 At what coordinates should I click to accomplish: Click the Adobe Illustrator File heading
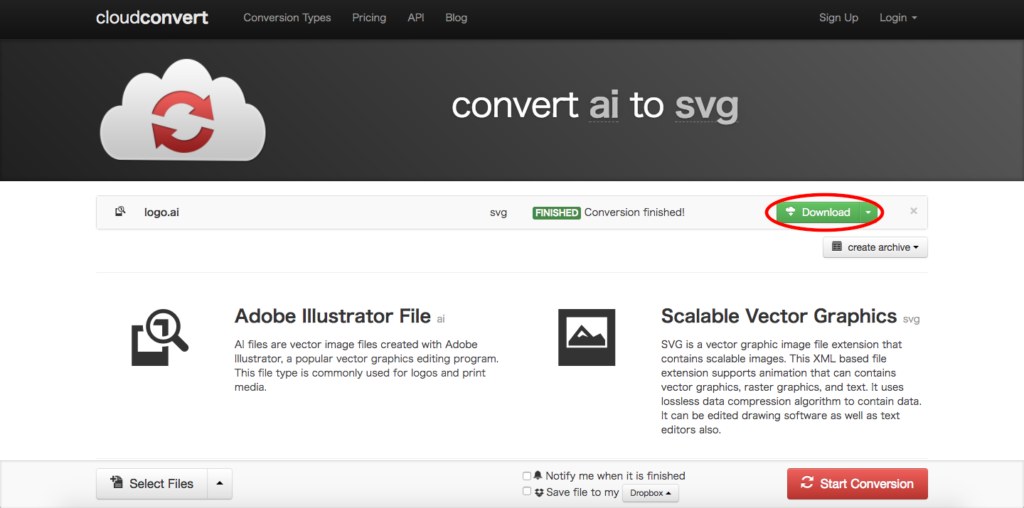[332, 317]
